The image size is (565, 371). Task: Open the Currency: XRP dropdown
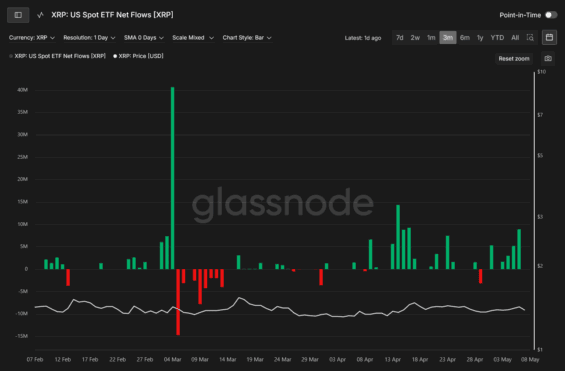pyautogui.click(x=32, y=38)
